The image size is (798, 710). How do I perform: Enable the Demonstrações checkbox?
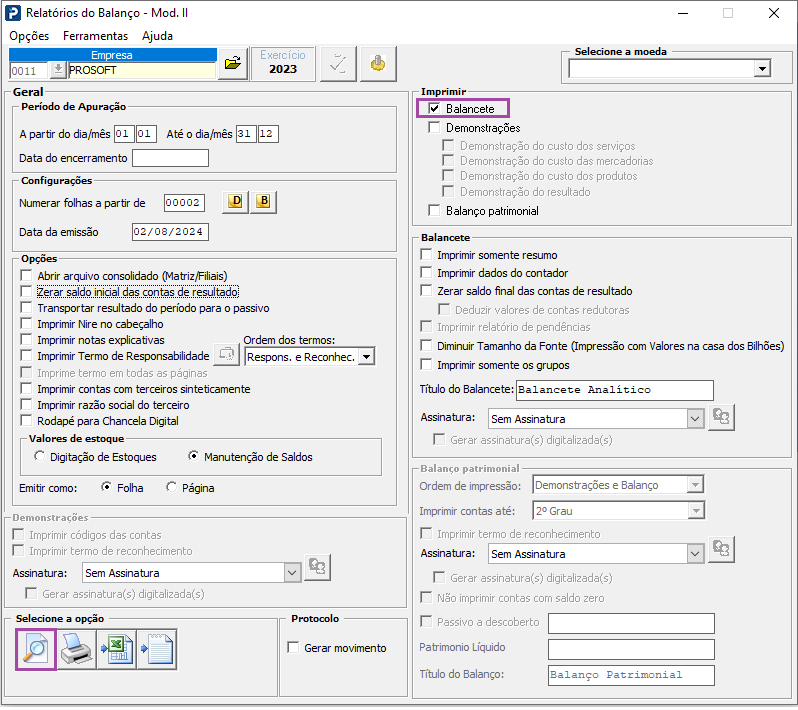pyautogui.click(x=434, y=127)
